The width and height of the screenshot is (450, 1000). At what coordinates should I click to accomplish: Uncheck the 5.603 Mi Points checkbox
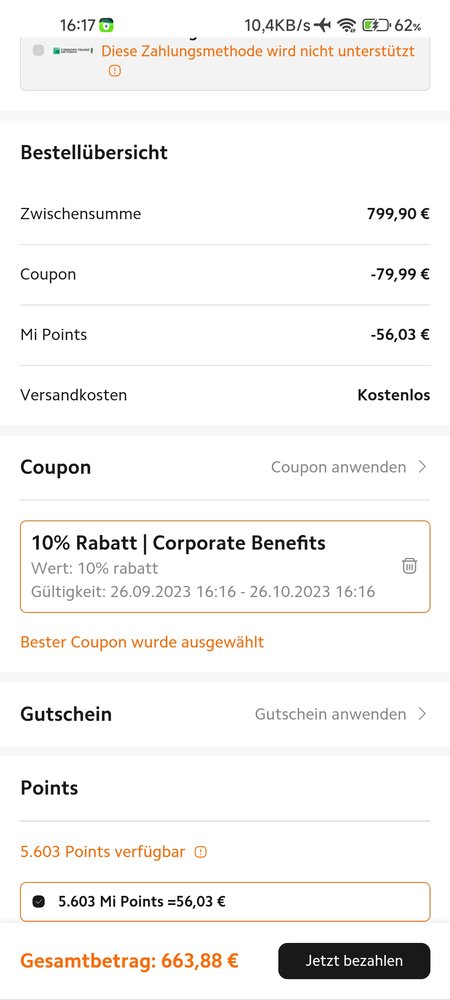coord(38,902)
